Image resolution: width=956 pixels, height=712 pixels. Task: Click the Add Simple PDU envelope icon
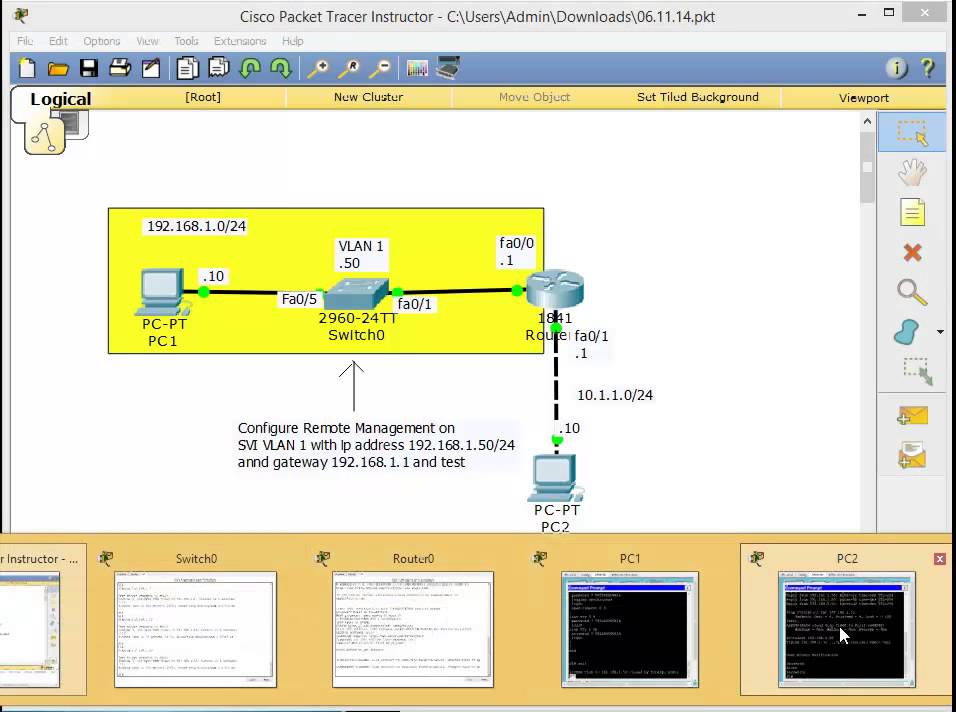[913, 416]
